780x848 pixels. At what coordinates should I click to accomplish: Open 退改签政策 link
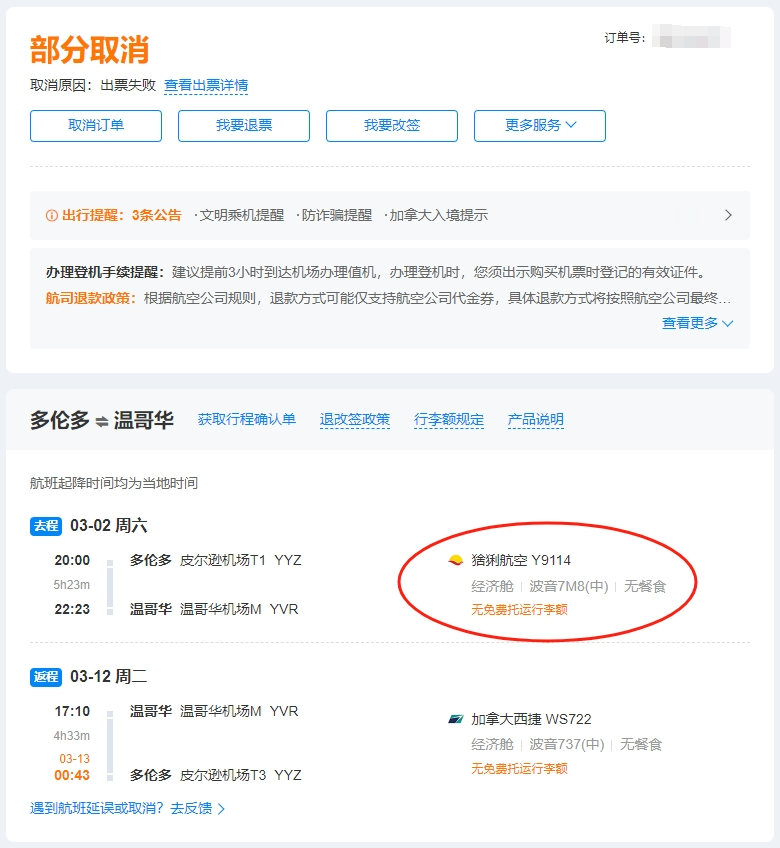[355, 420]
